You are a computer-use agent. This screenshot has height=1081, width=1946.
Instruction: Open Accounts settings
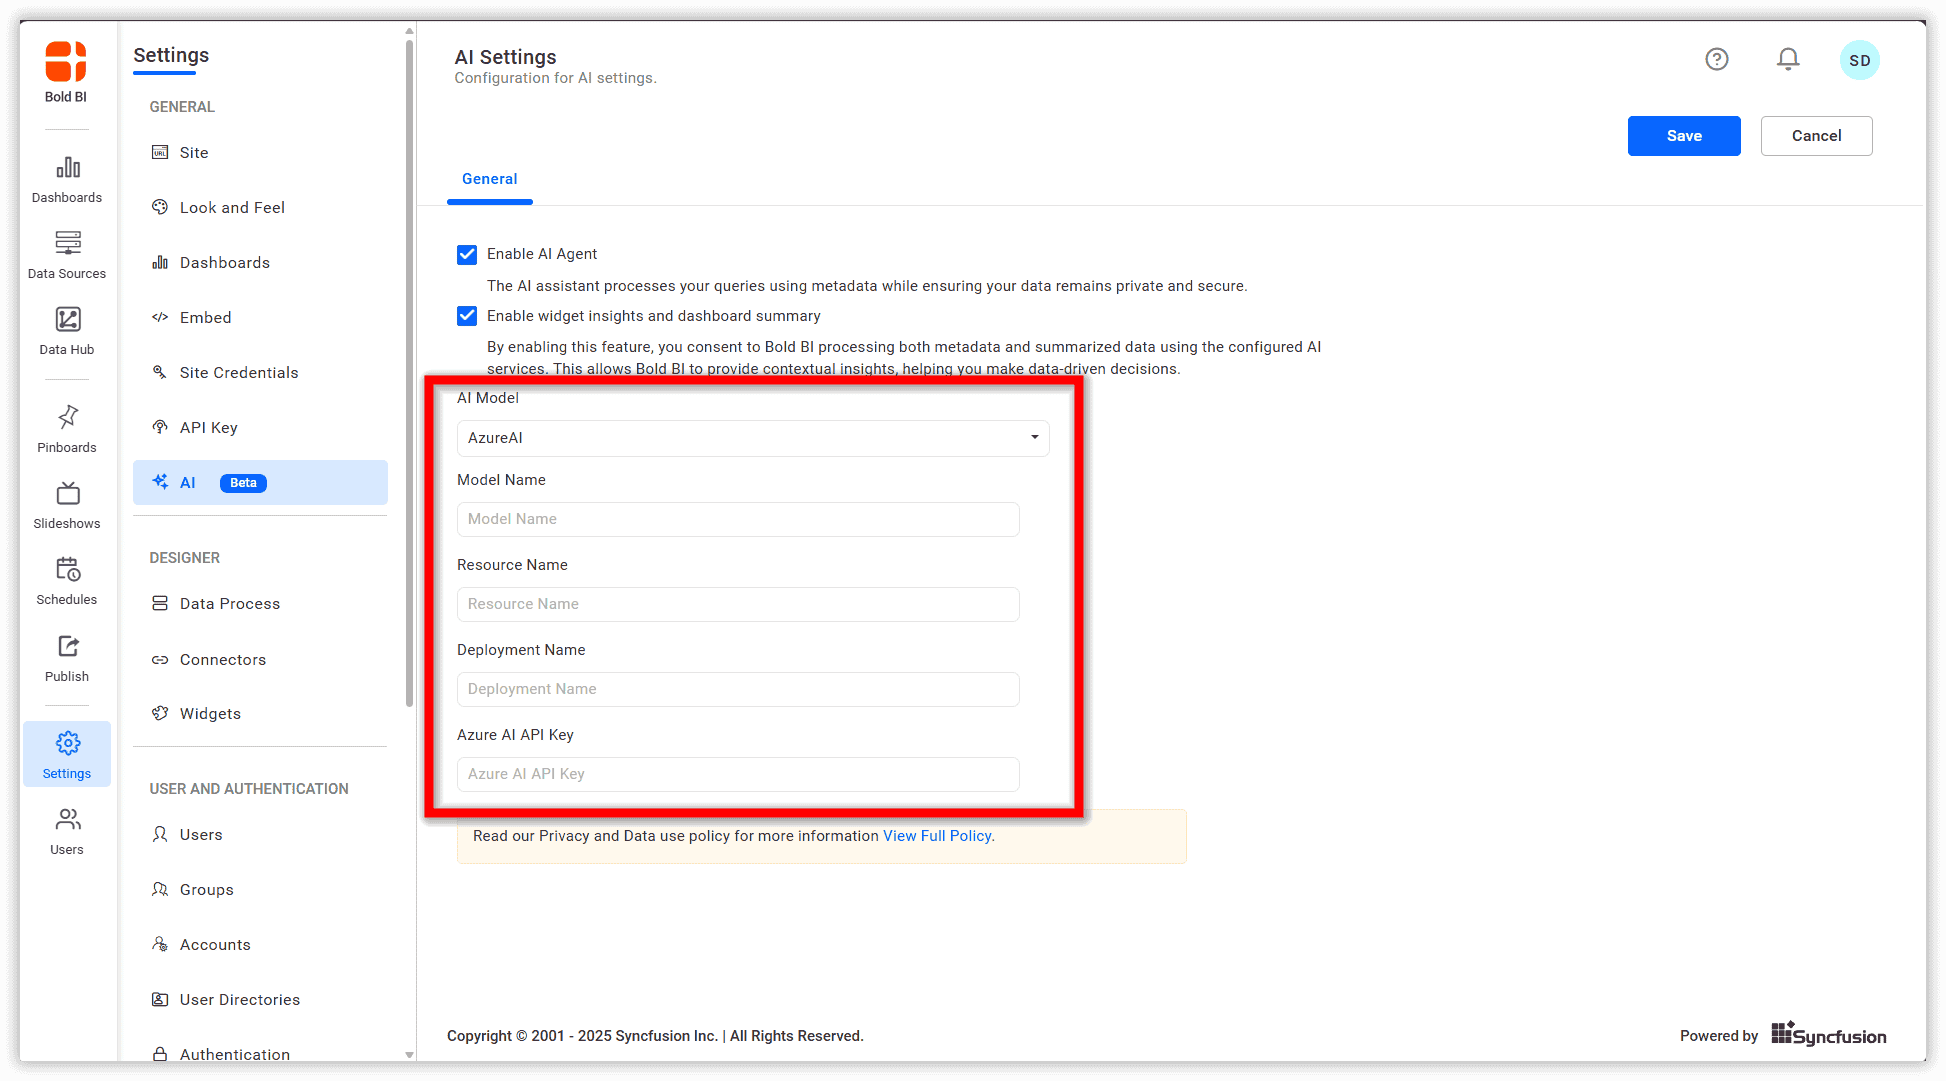[260, 945]
